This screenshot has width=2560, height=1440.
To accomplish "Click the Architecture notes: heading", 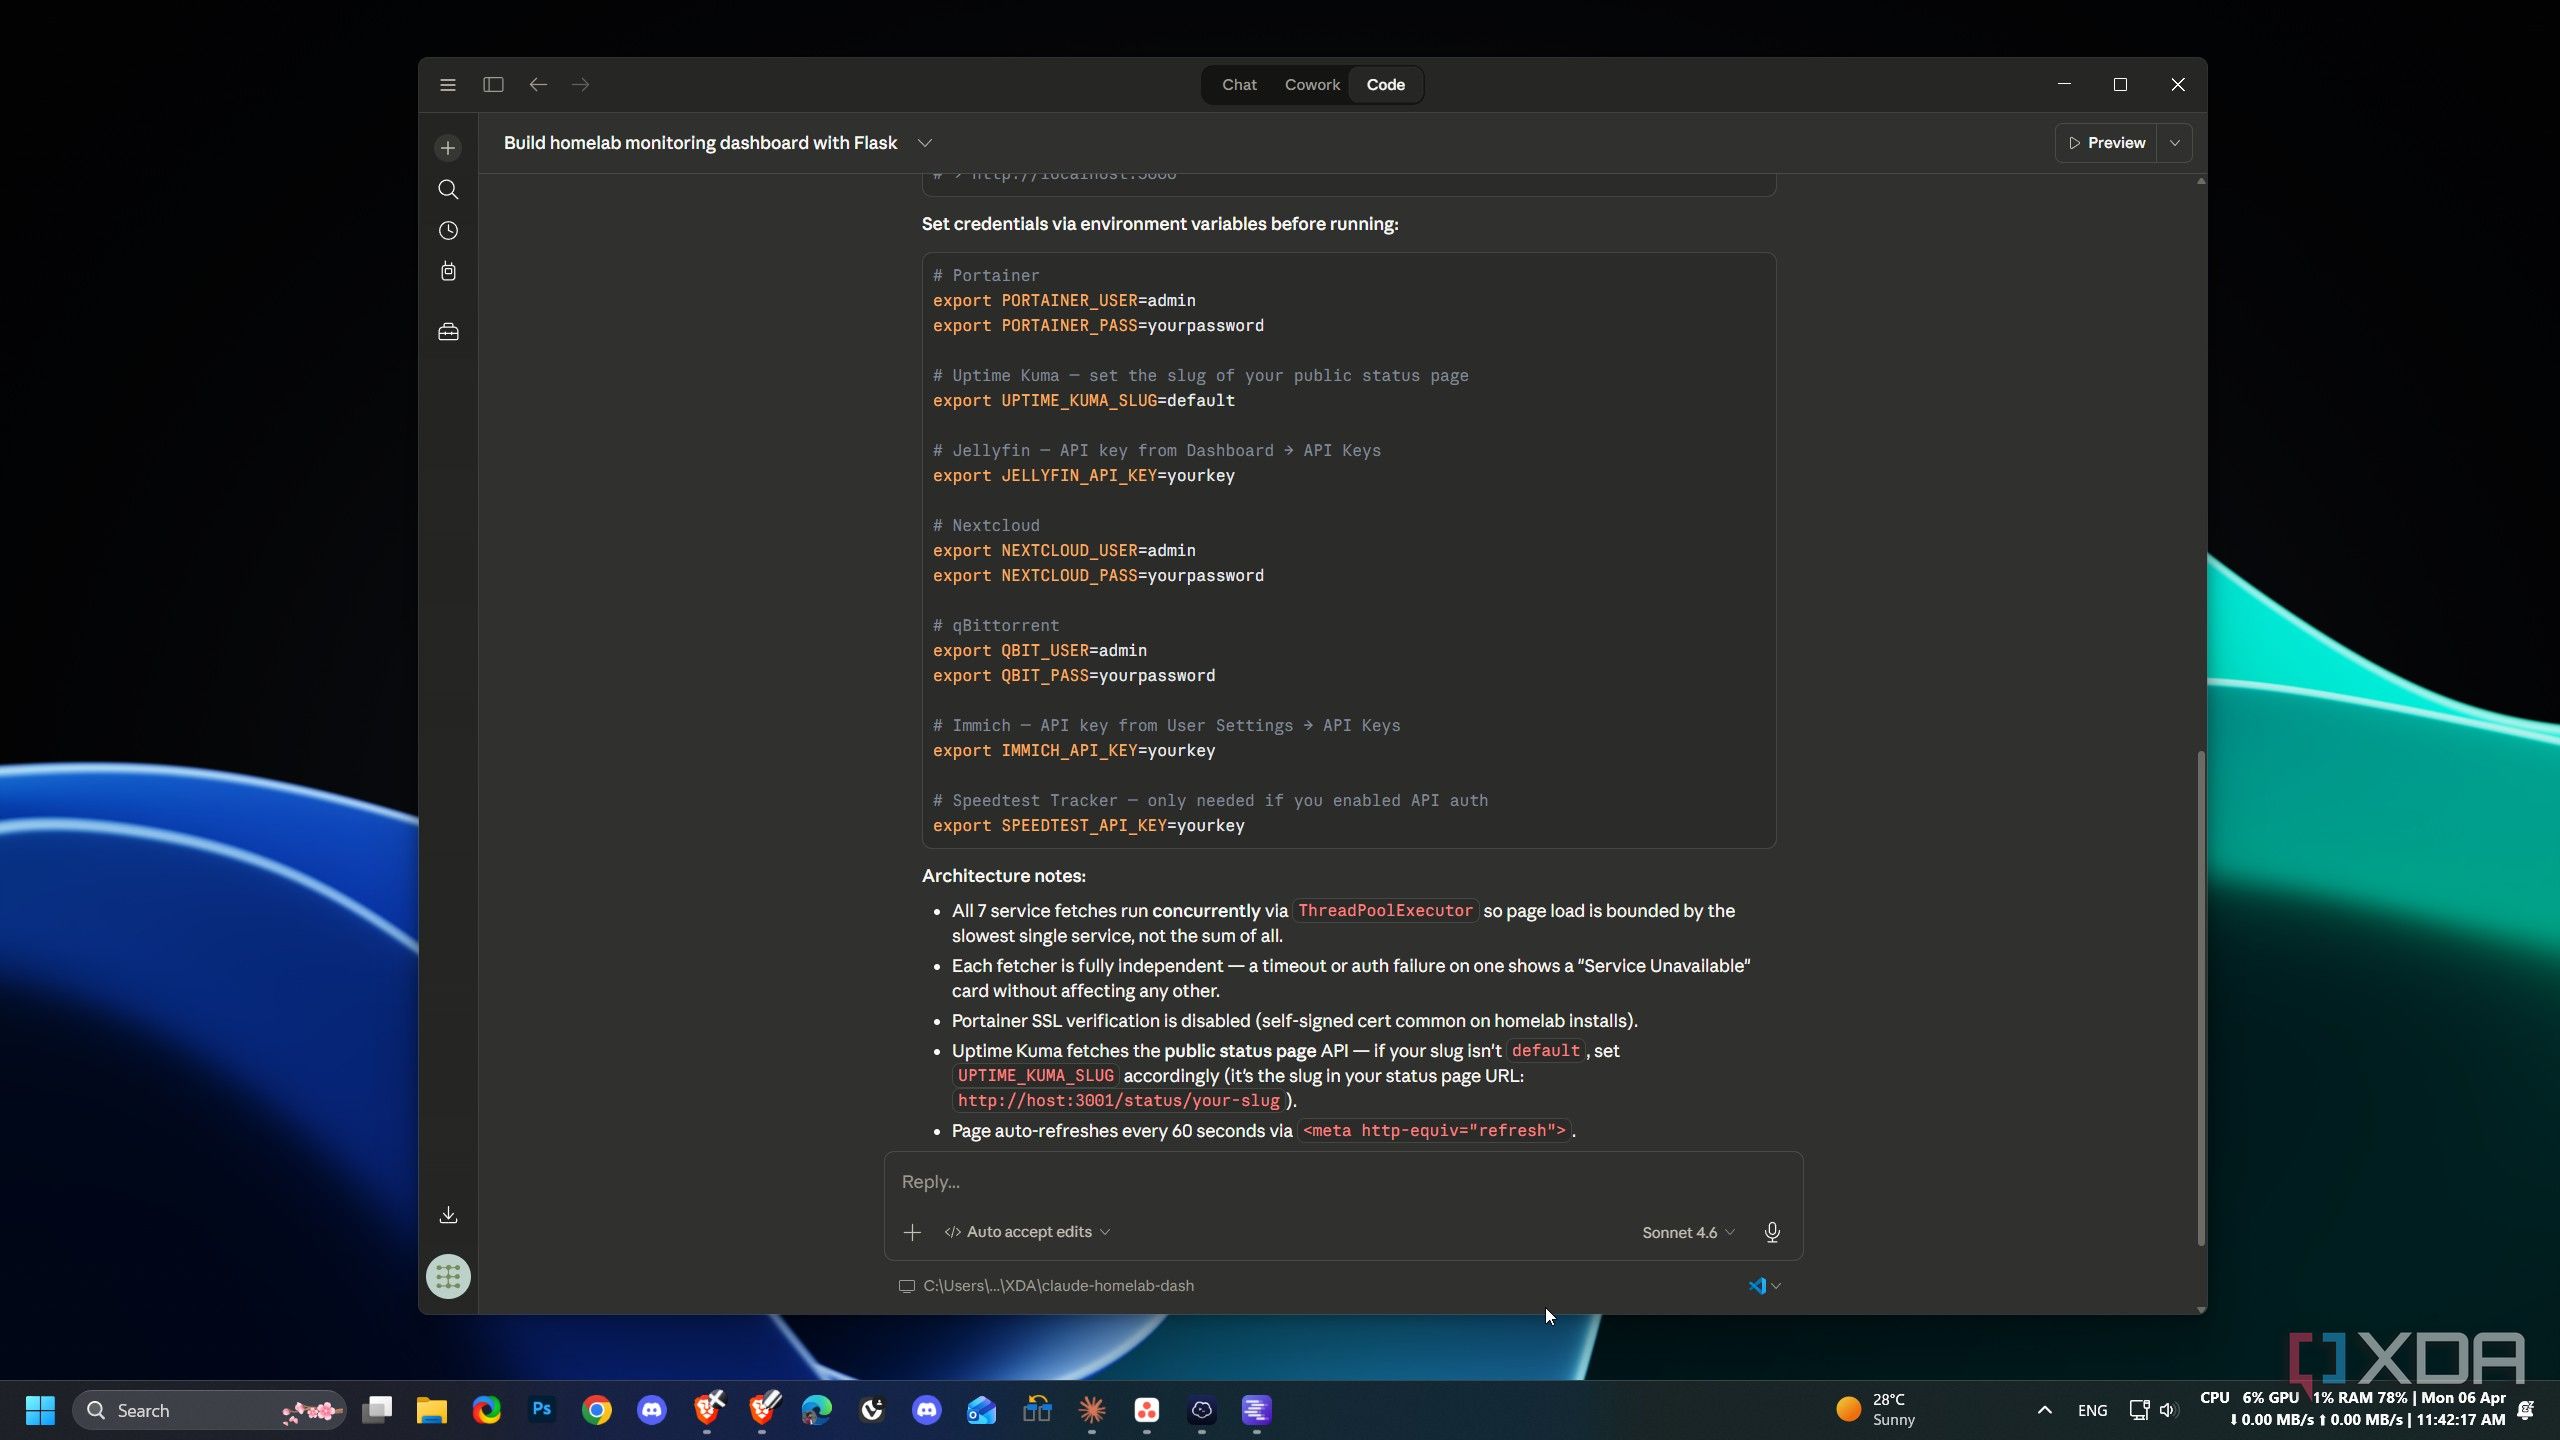I will [1003, 876].
